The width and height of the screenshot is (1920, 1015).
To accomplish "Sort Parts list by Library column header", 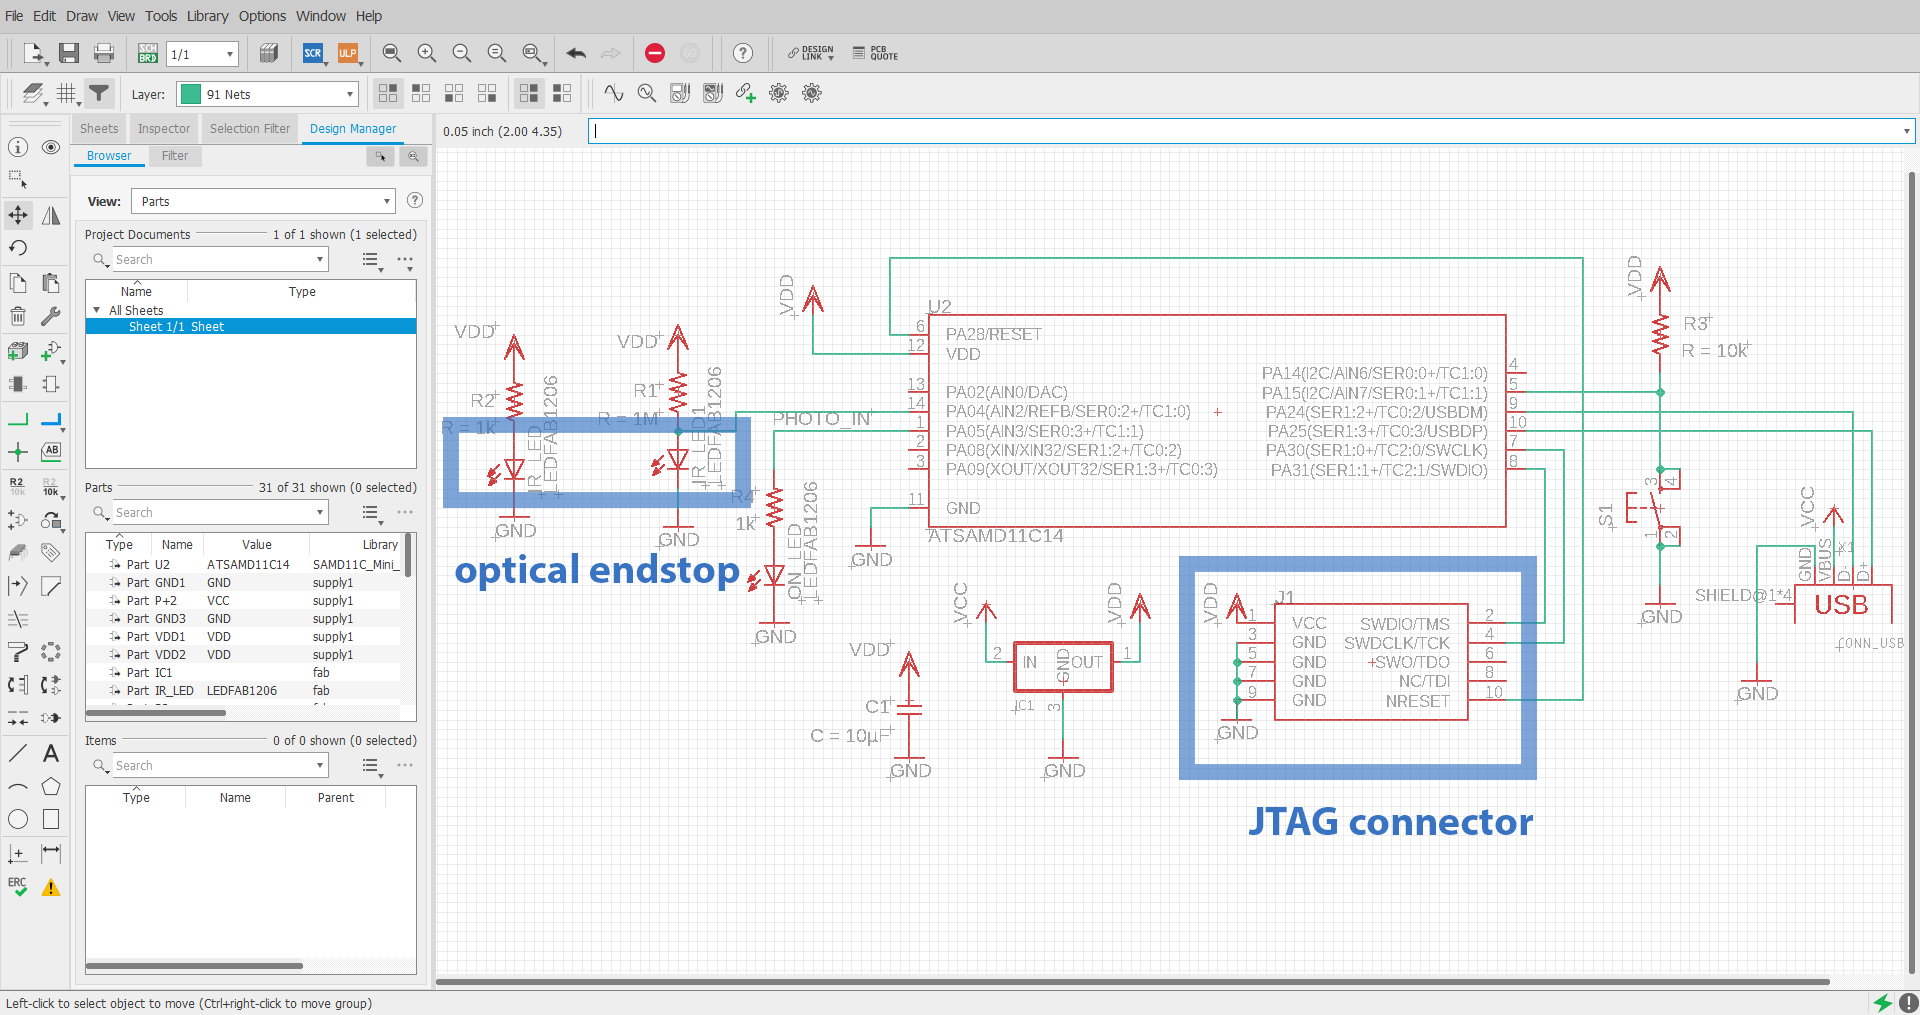I will click(380, 544).
